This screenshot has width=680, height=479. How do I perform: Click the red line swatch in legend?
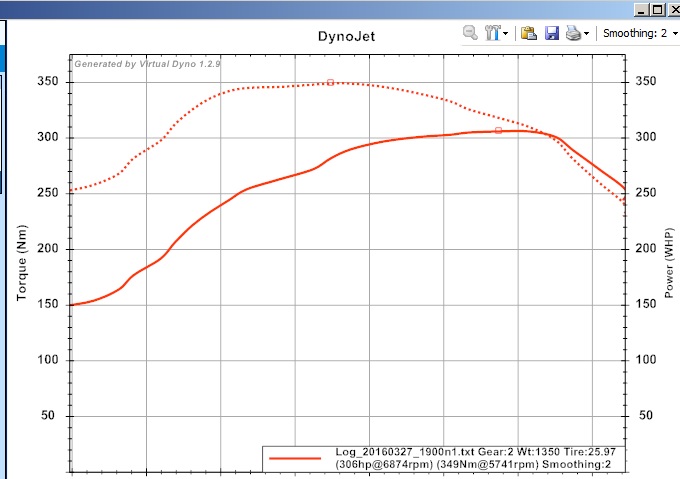click(x=295, y=458)
